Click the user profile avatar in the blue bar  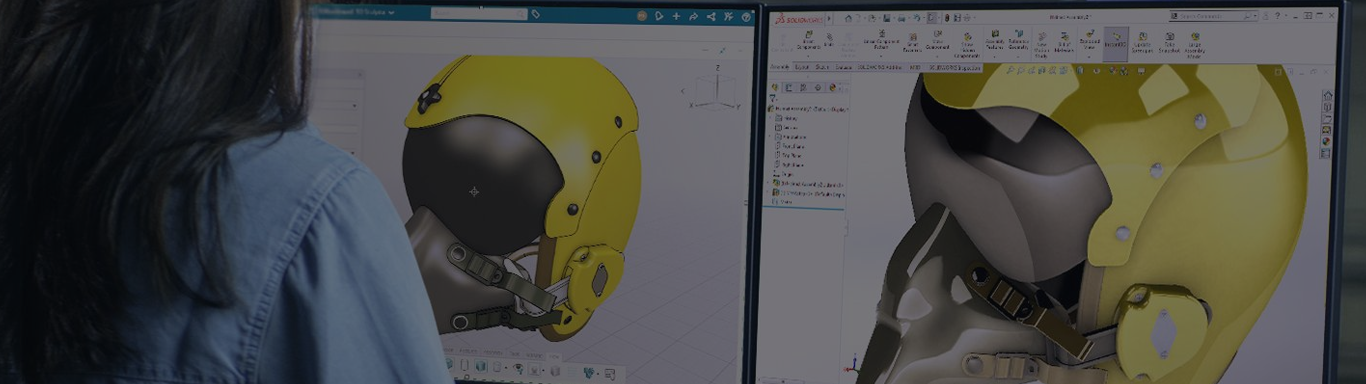642,16
